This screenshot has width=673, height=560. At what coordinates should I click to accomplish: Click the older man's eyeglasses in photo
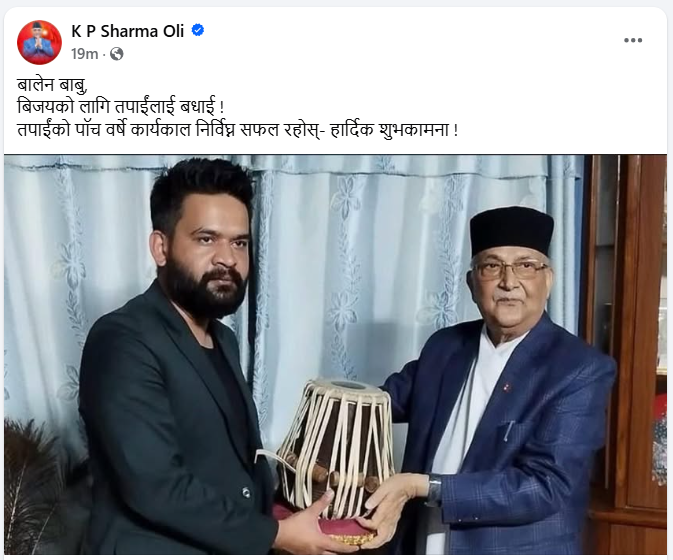pos(509,269)
